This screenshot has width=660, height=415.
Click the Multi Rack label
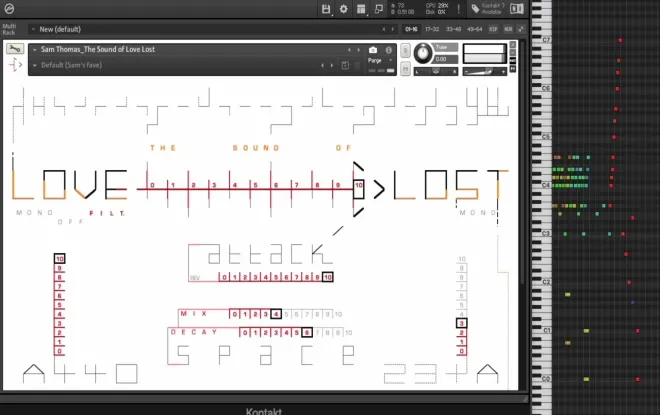(x=9, y=29)
